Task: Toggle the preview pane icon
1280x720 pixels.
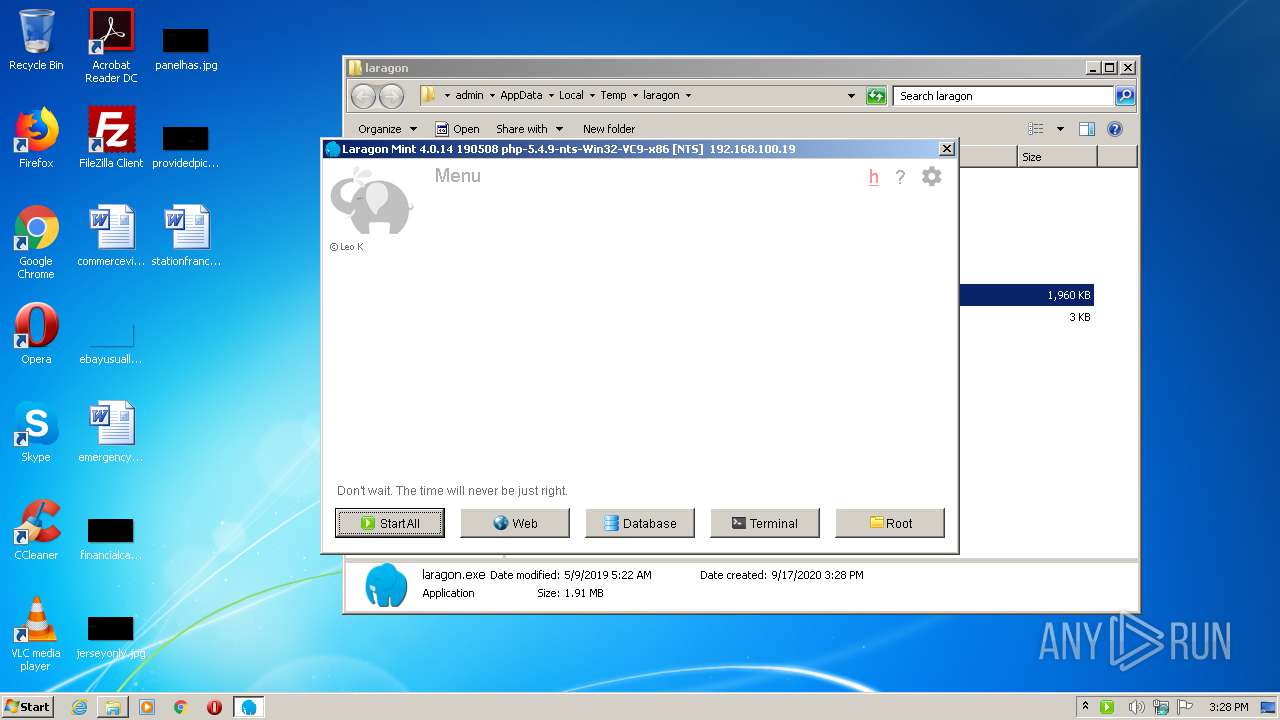Action: [1087, 129]
